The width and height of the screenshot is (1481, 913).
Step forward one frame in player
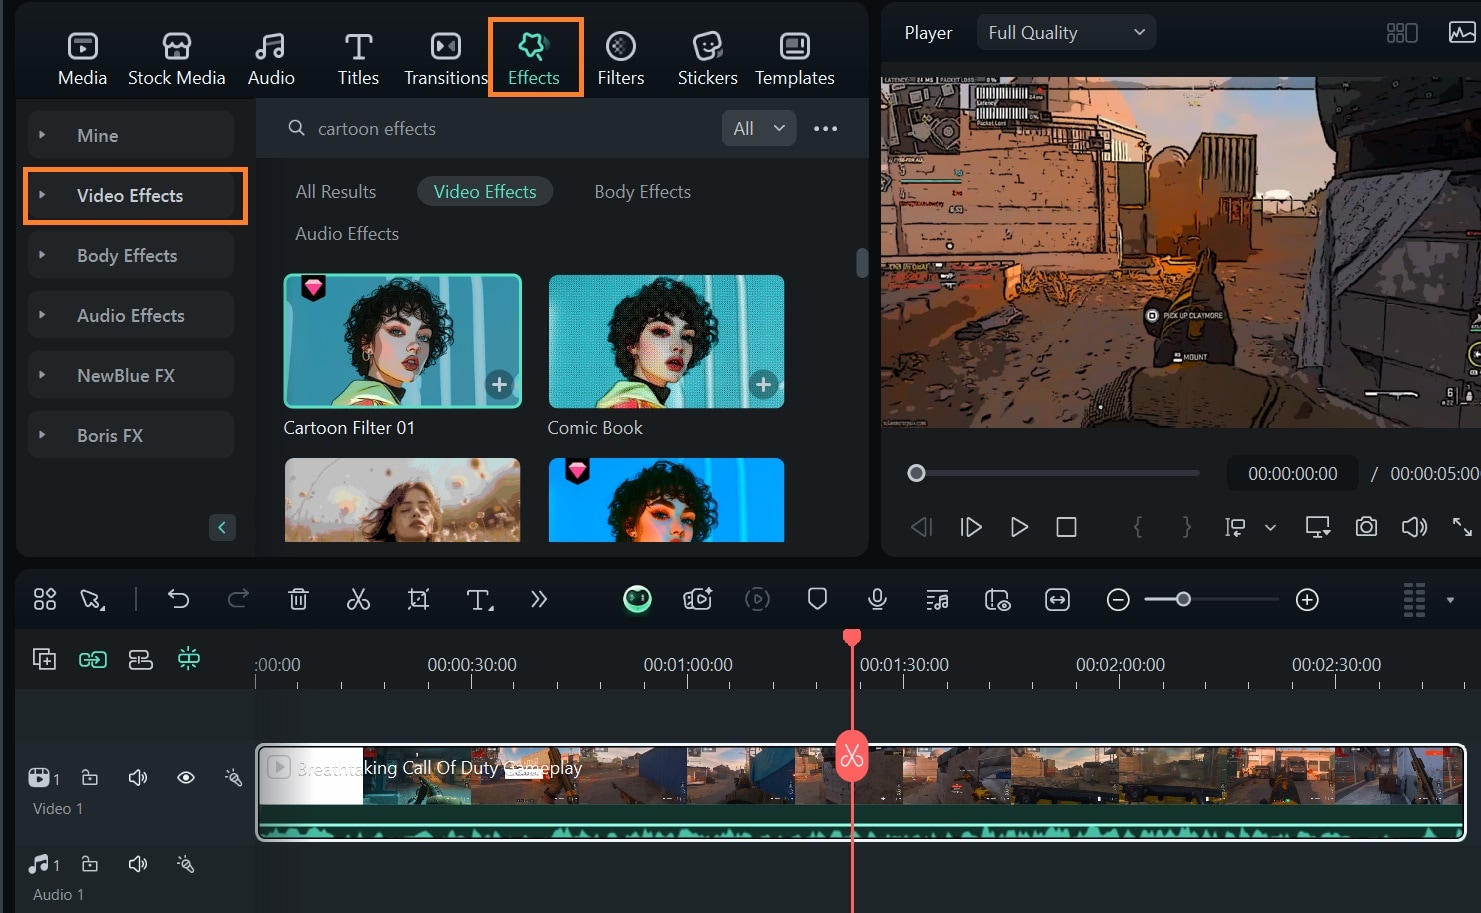(x=971, y=527)
